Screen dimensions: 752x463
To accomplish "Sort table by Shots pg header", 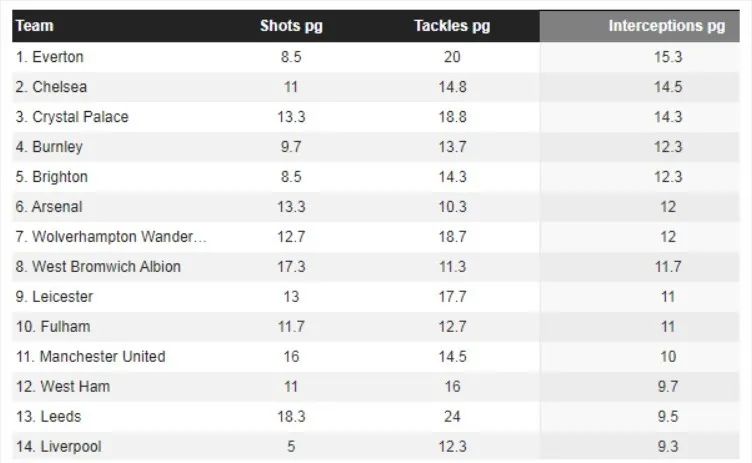I will point(291,26).
